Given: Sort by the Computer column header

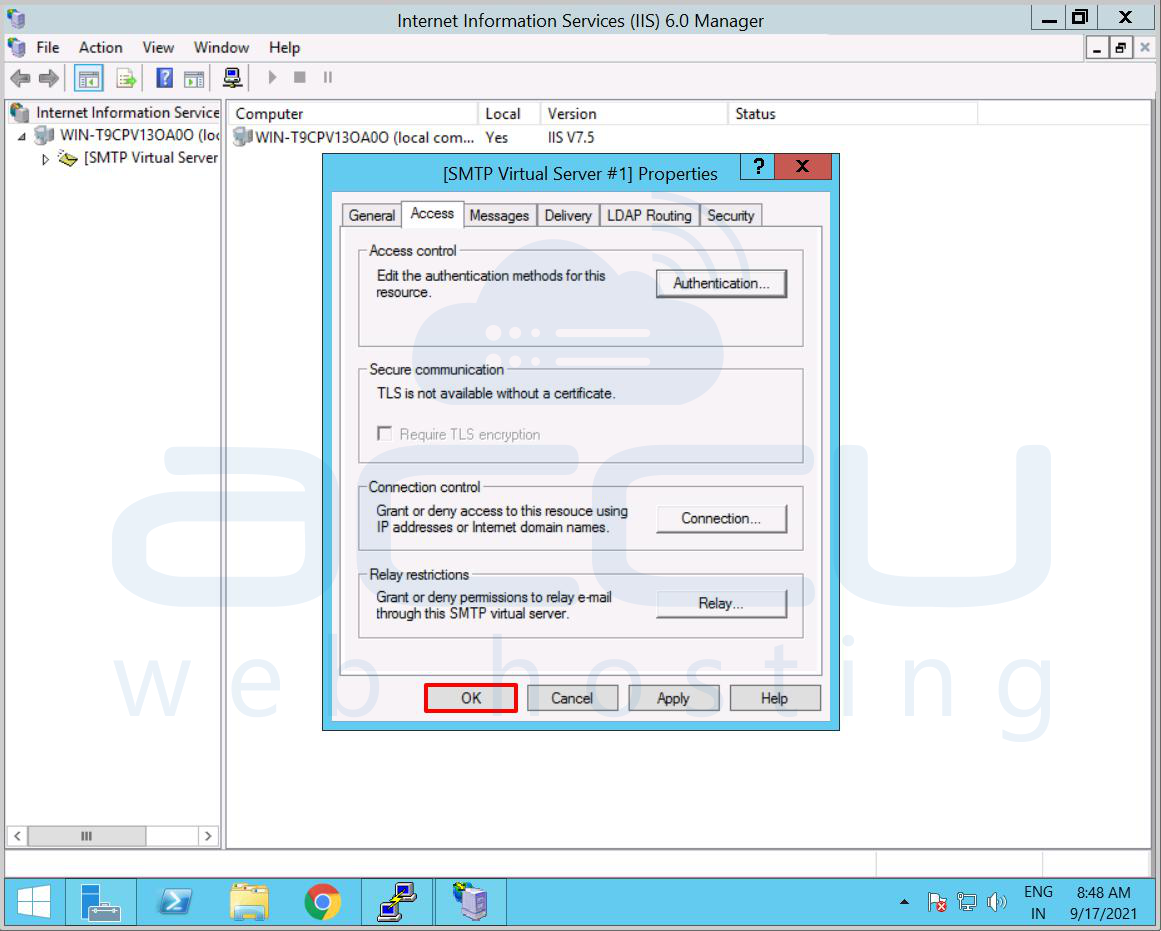Looking at the screenshot, I should pyautogui.click(x=352, y=113).
